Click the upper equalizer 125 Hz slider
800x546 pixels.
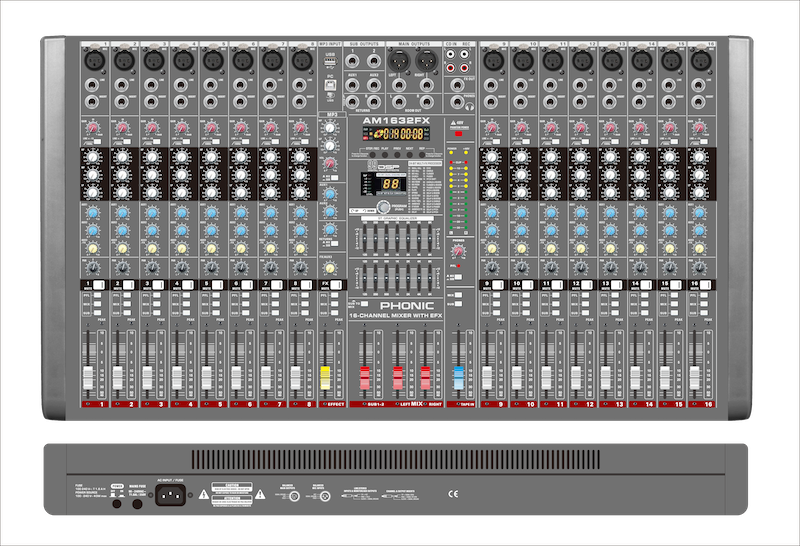[x=366, y=237]
